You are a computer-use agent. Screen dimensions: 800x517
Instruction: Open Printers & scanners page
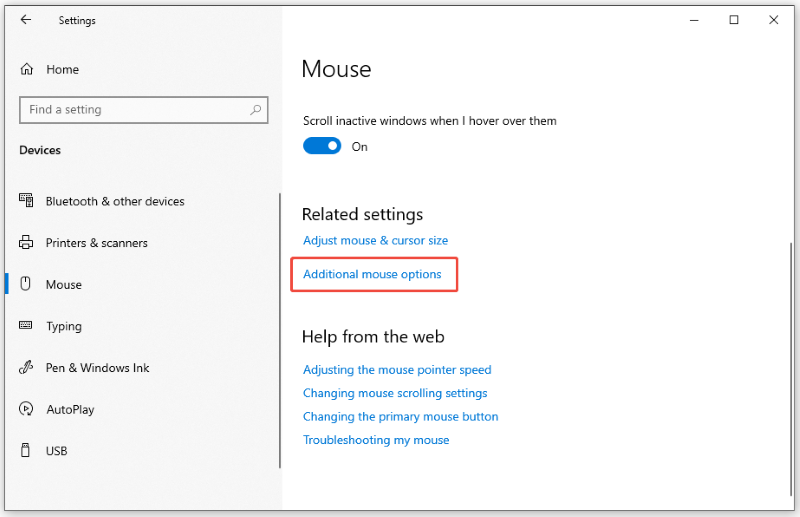(96, 243)
